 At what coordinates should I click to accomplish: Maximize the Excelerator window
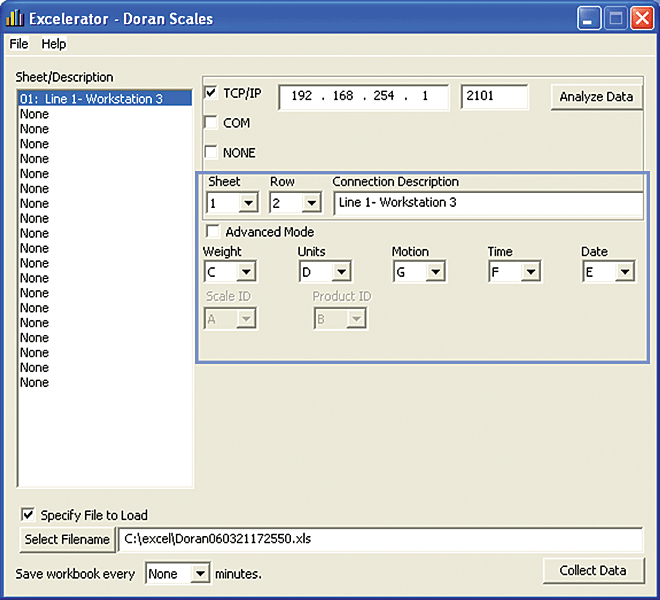click(615, 19)
